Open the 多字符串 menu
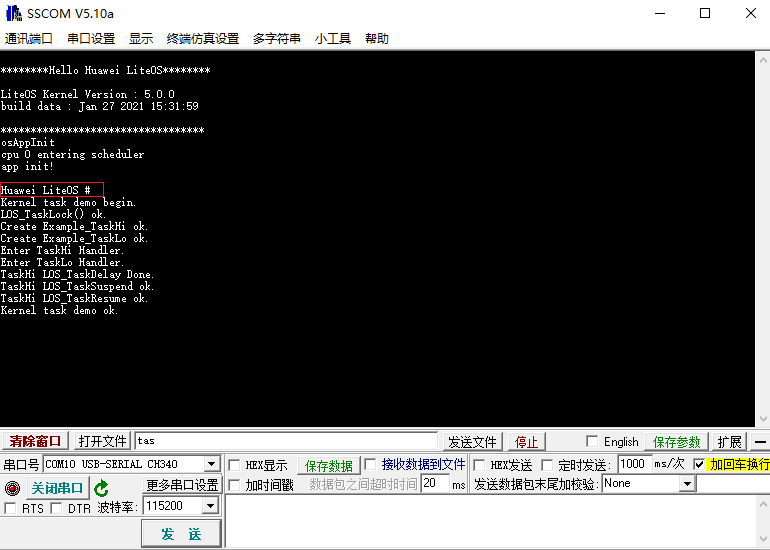This screenshot has width=770, height=550. pyautogui.click(x=276, y=38)
